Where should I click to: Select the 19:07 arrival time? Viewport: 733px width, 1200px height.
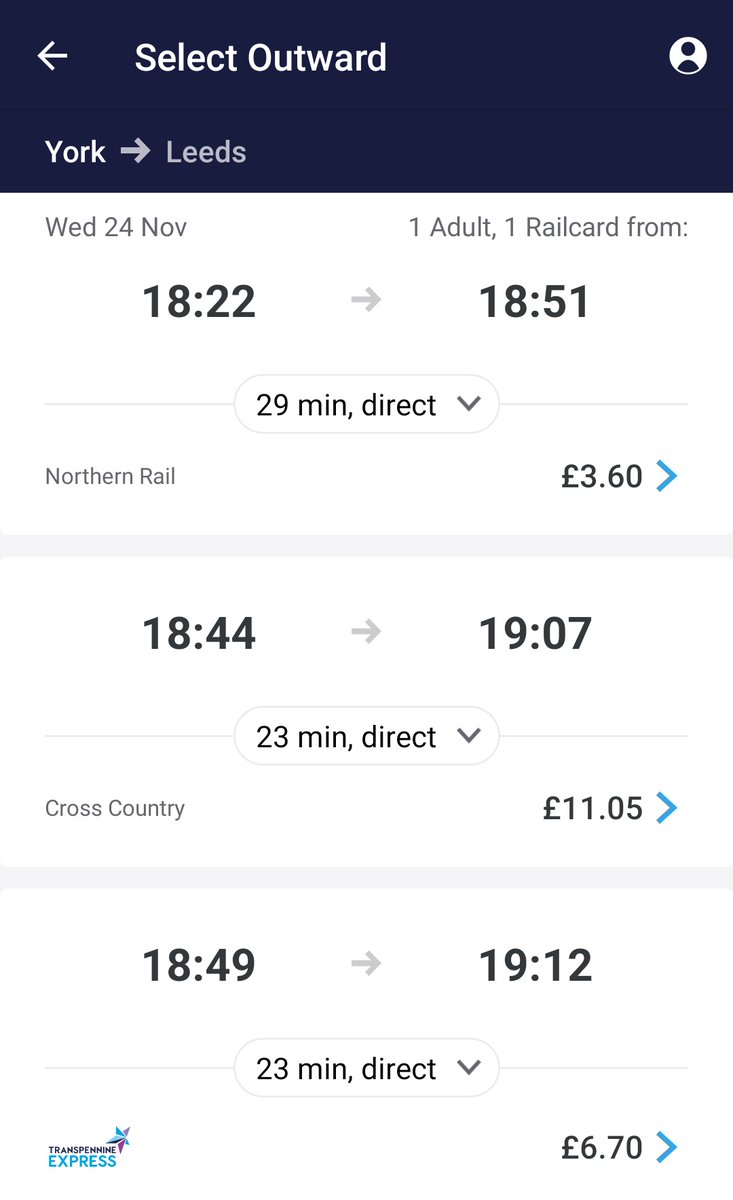point(535,633)
